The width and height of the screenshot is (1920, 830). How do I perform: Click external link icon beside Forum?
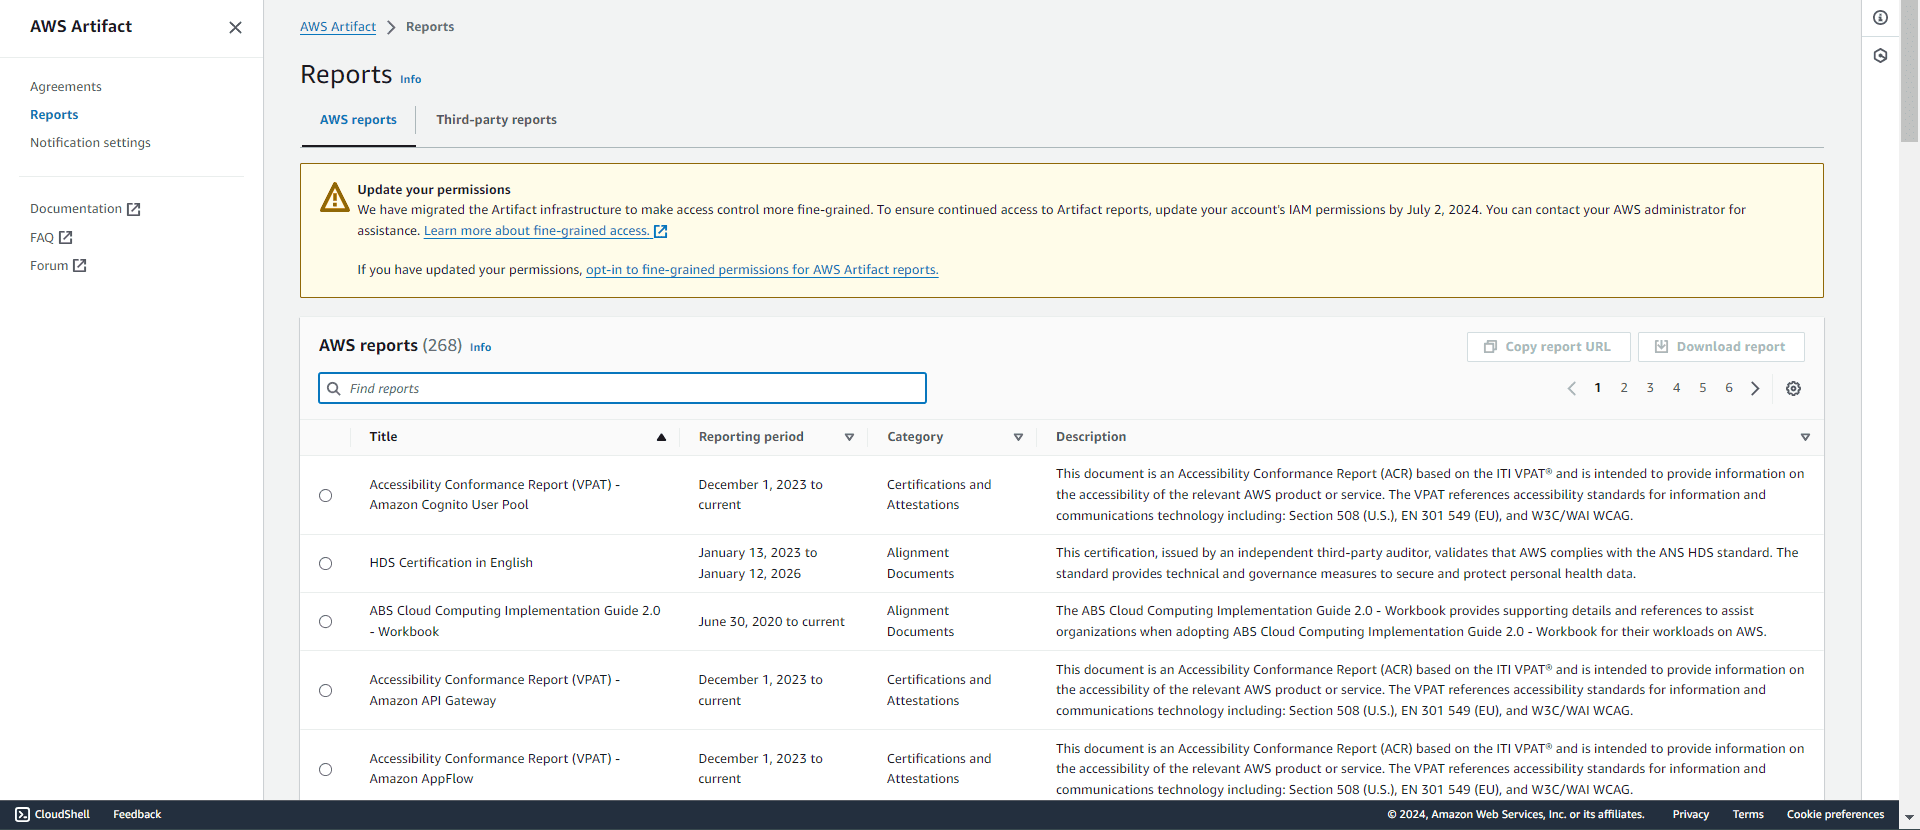click(x=80, y=265)
